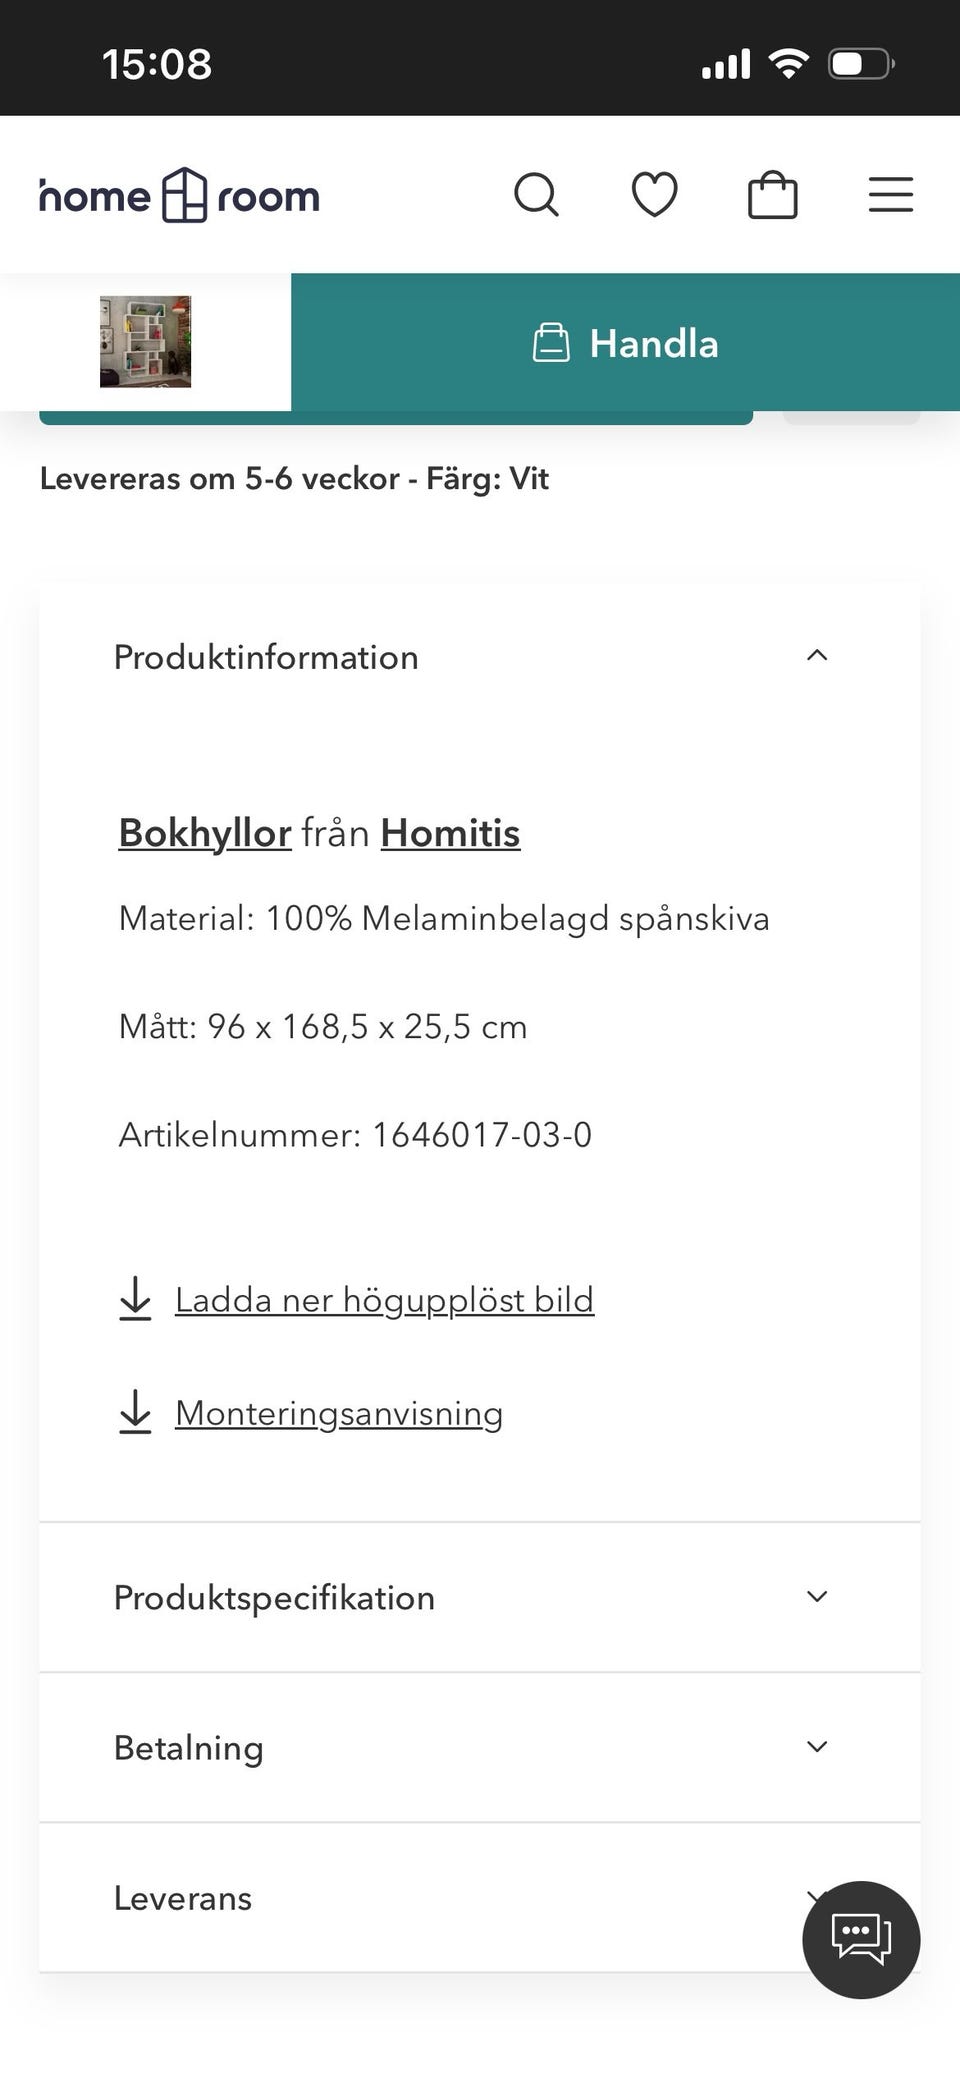Click the download icon beside Monteringsanvisning
Viewport: 960px width, 2078px height.
coord(134,1413)
